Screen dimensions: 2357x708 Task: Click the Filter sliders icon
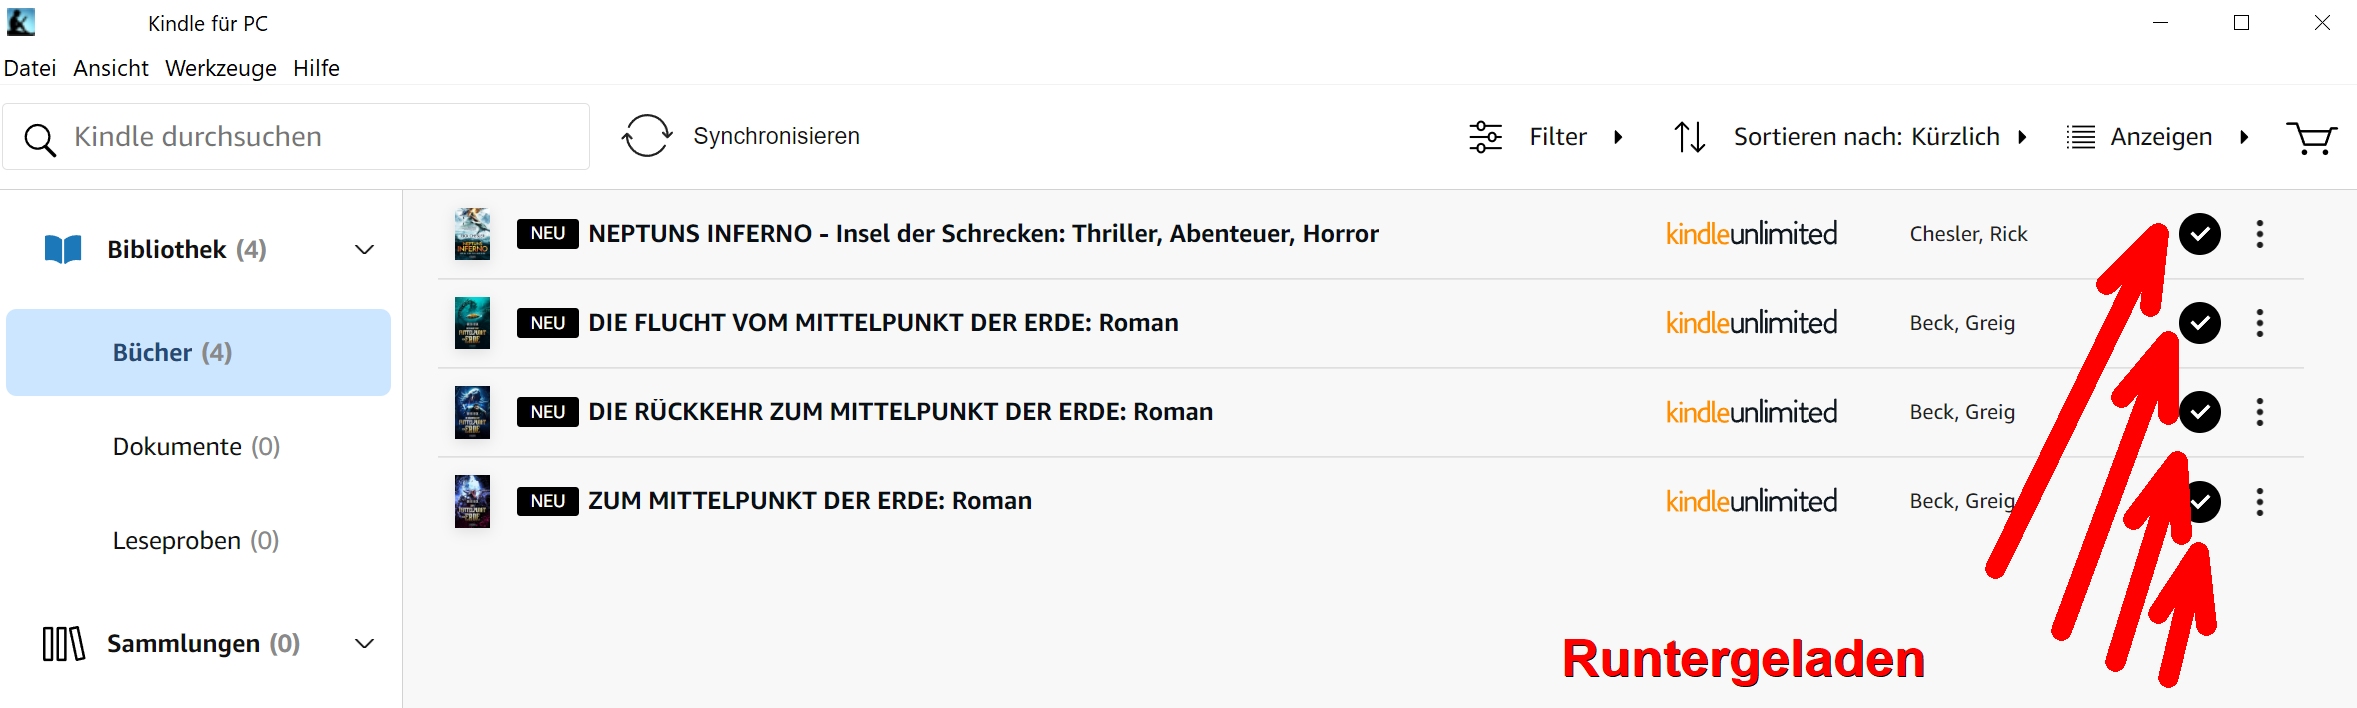1485,137
